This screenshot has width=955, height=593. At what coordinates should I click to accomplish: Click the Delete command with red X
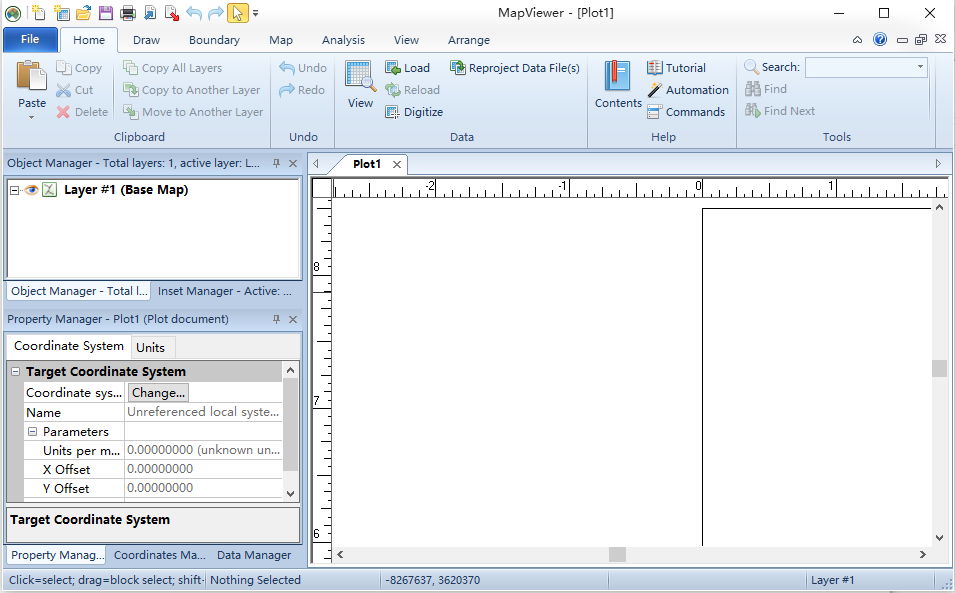point(82,112)
